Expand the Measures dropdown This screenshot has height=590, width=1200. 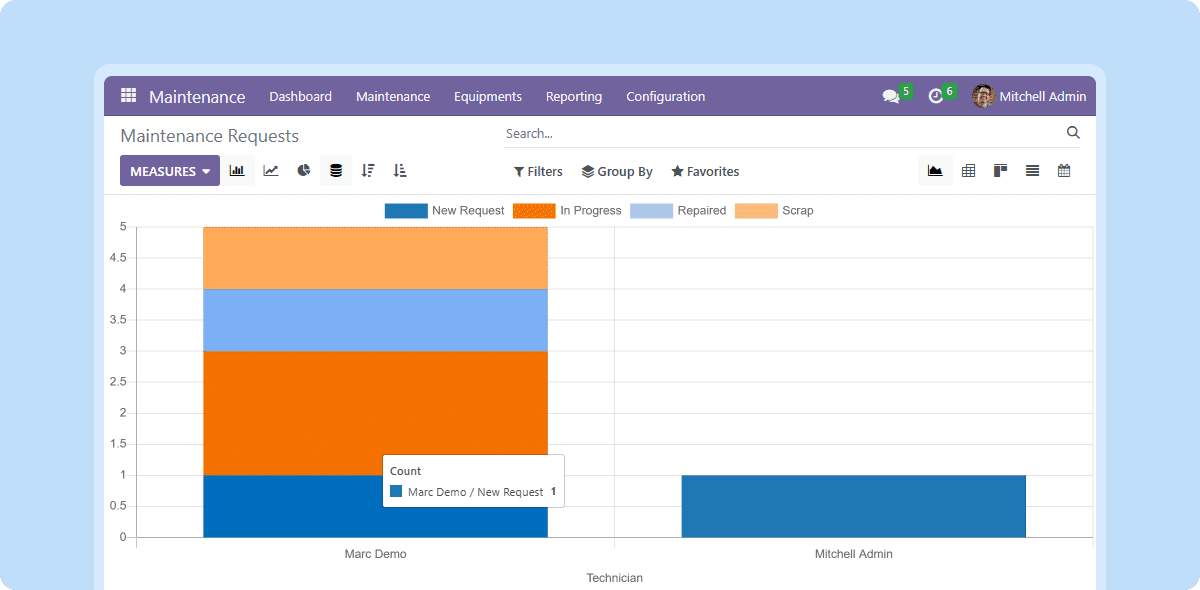170,171
